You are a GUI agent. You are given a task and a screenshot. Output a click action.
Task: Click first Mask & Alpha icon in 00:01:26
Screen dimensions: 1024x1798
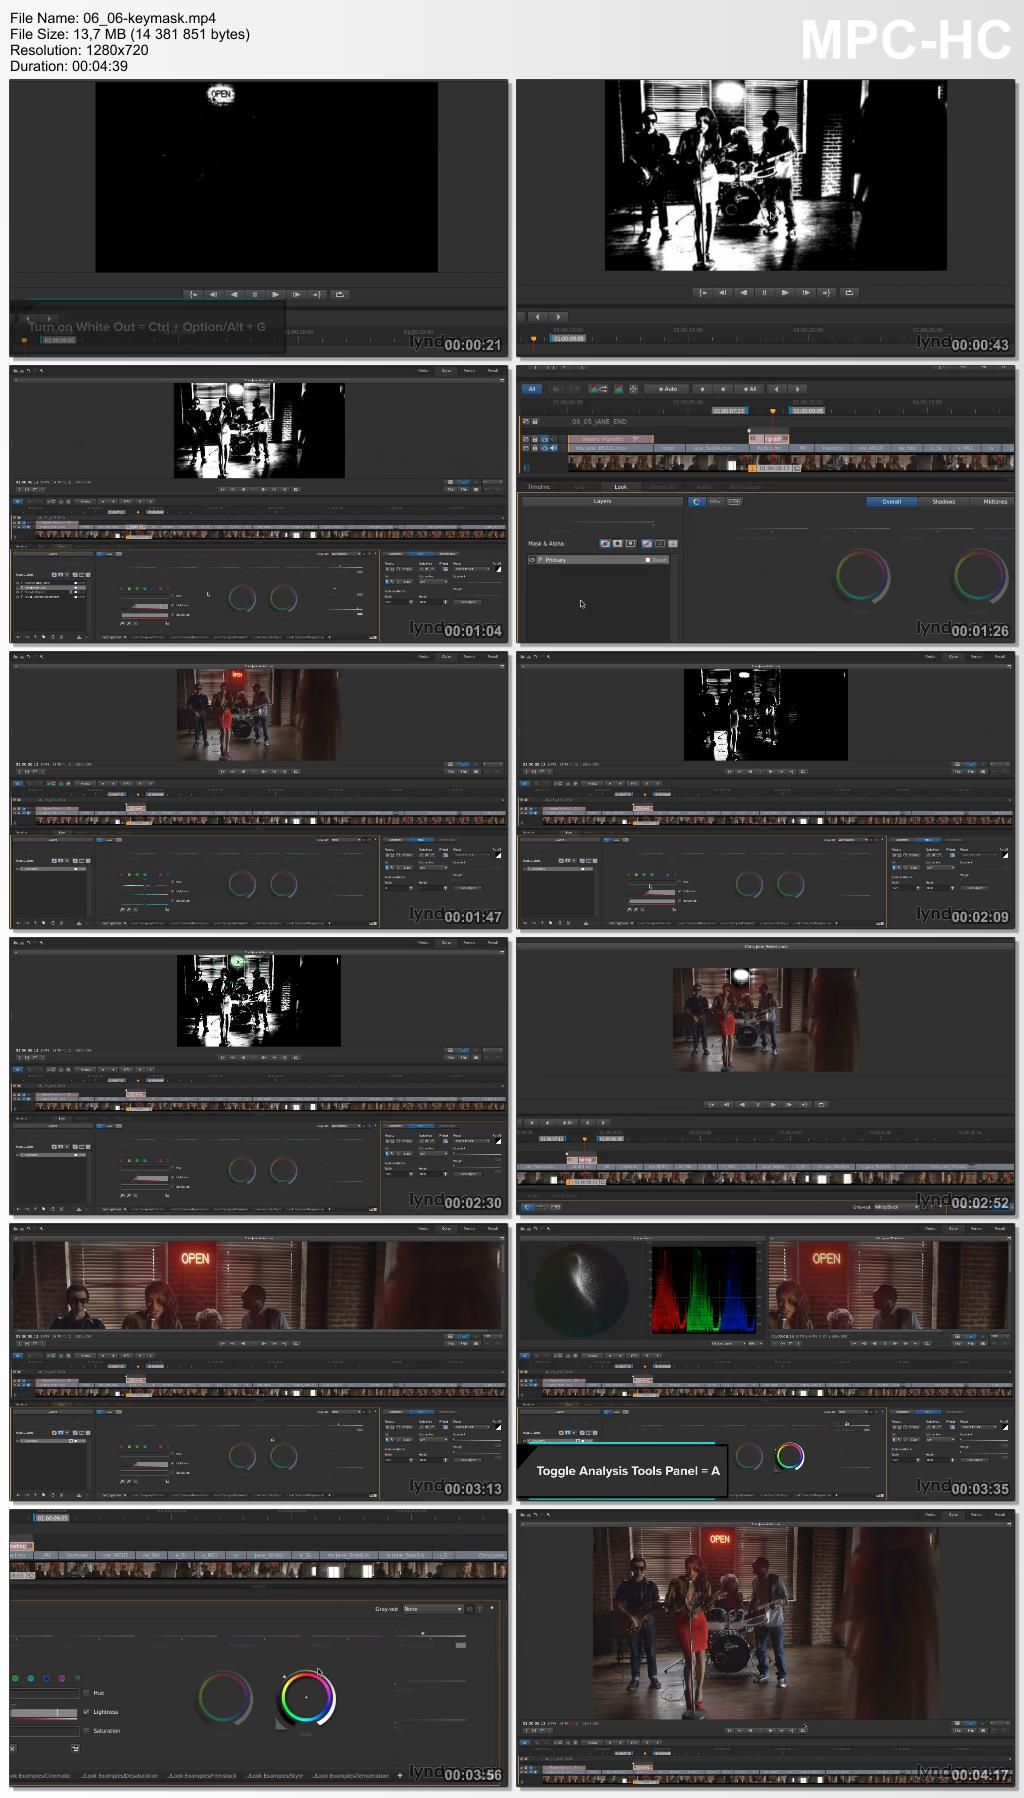coord(605,543)
